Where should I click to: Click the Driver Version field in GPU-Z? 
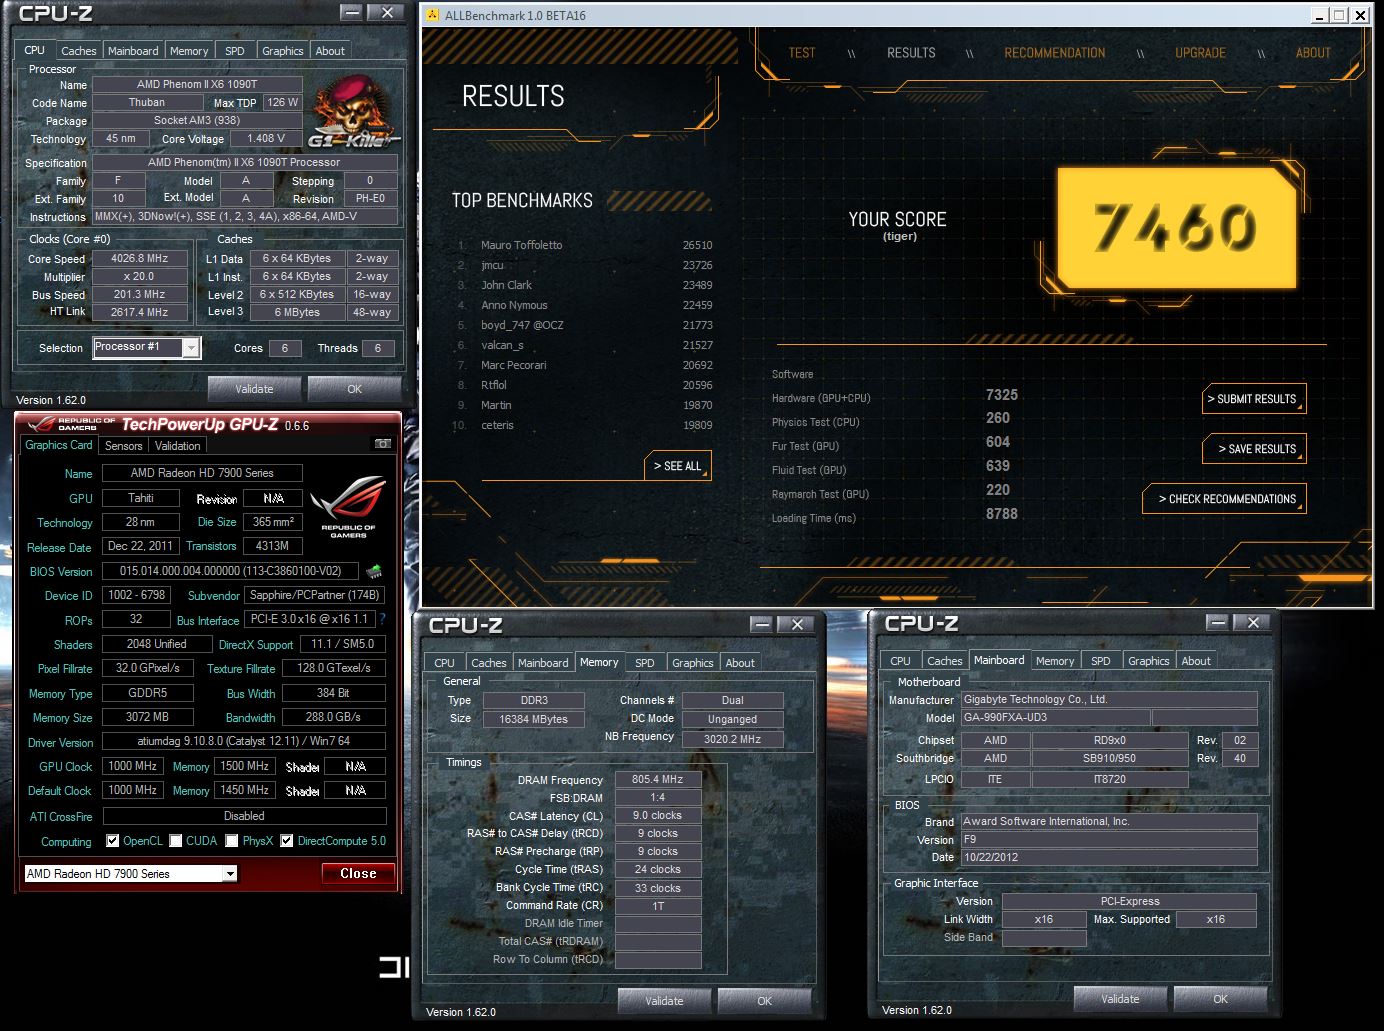coord(244,741)
